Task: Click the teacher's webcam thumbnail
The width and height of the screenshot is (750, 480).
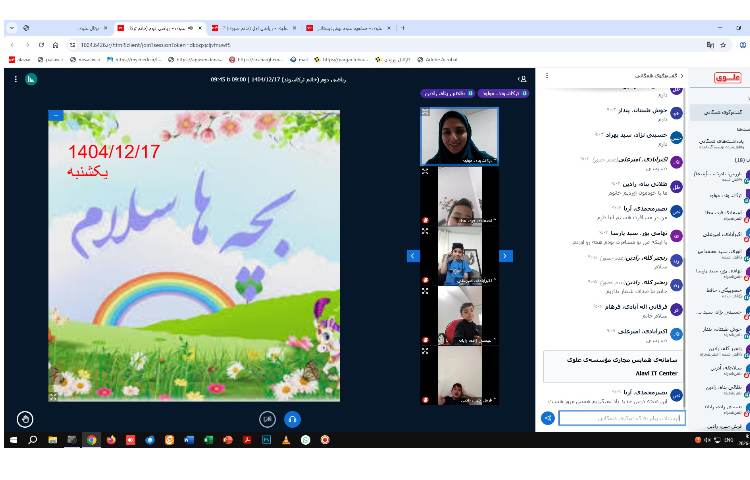Action: pyautogui.click(x=460, y=136)
